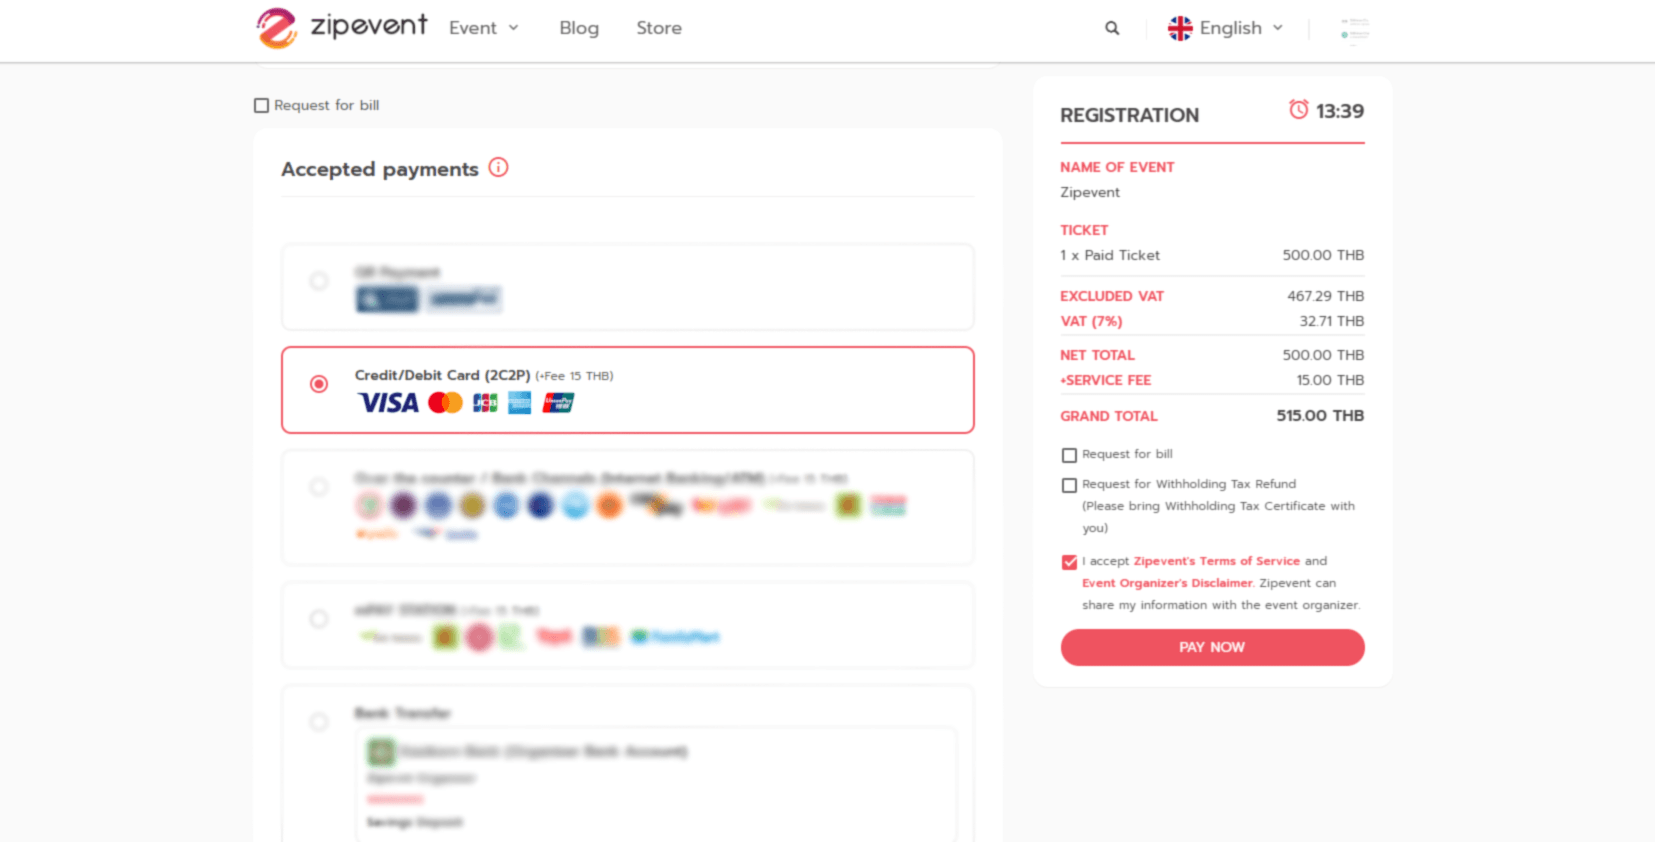
Task: Click the UnionPay card logo
Action: pyautogui.click(x=558, y=403)
